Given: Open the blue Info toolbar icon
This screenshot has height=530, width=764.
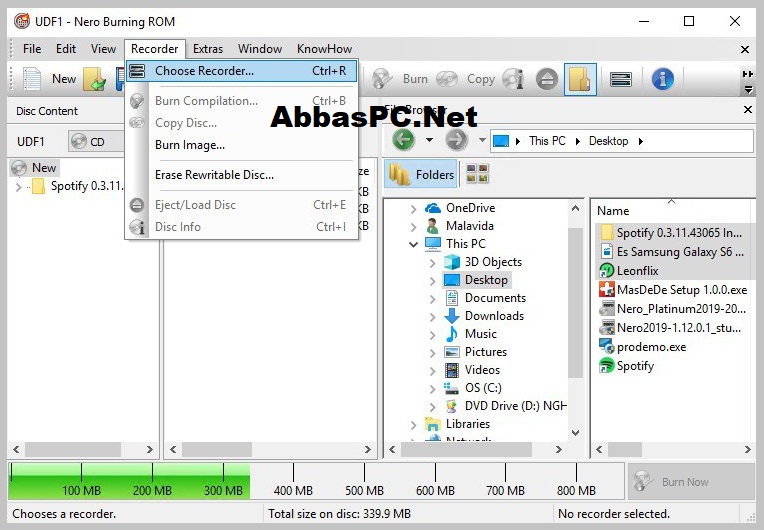Looking at the screenshot, I should [663, 79].
